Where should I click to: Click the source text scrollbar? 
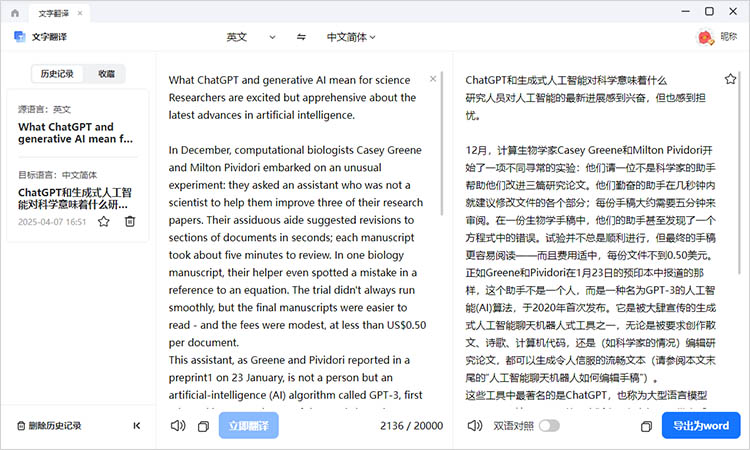(441, 143)
